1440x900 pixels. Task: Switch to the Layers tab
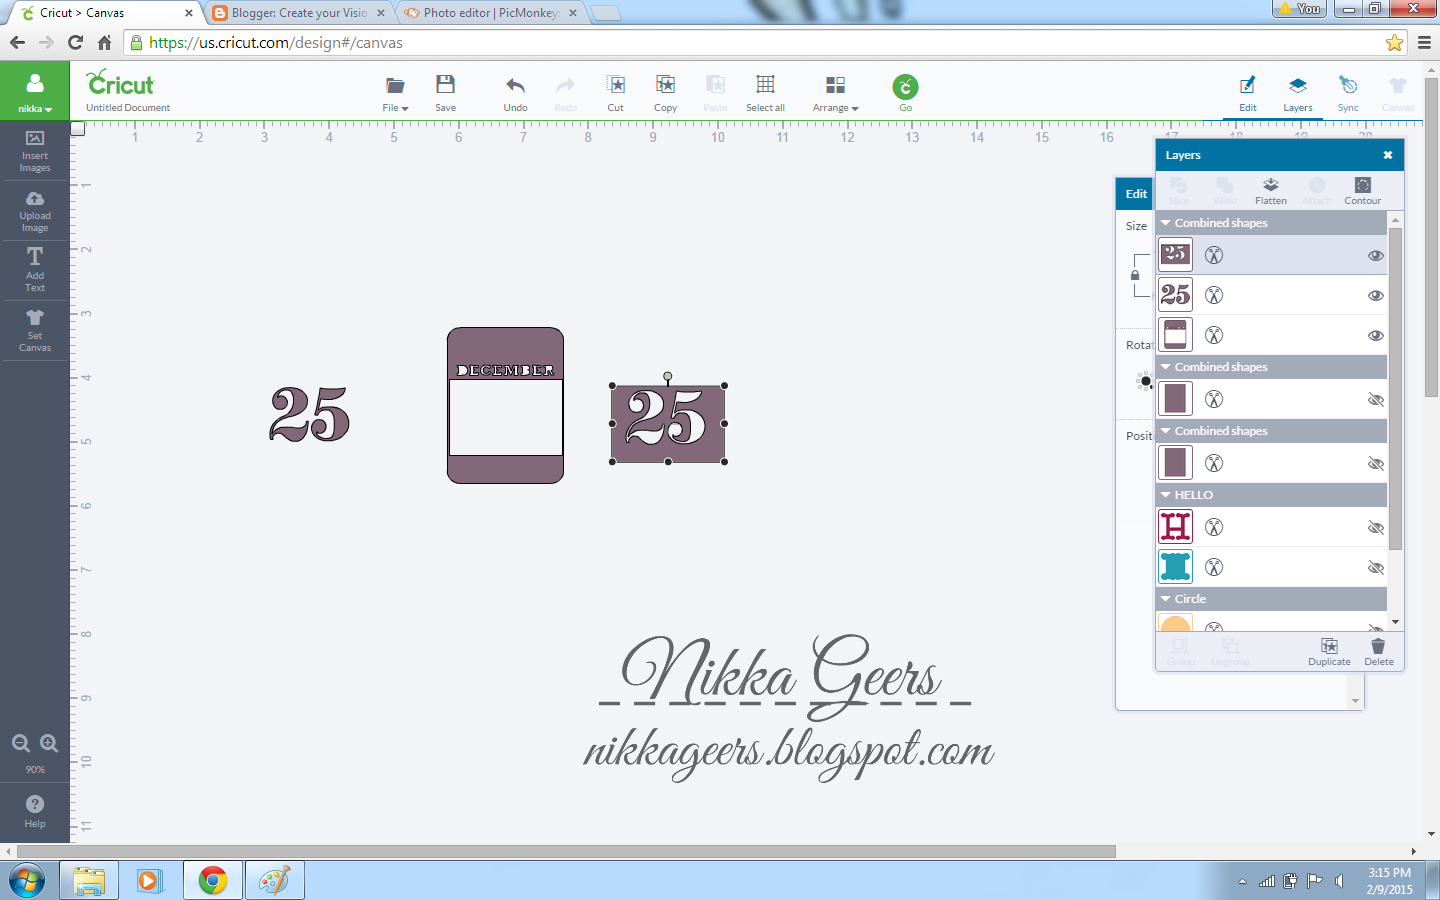[1298, 91]
